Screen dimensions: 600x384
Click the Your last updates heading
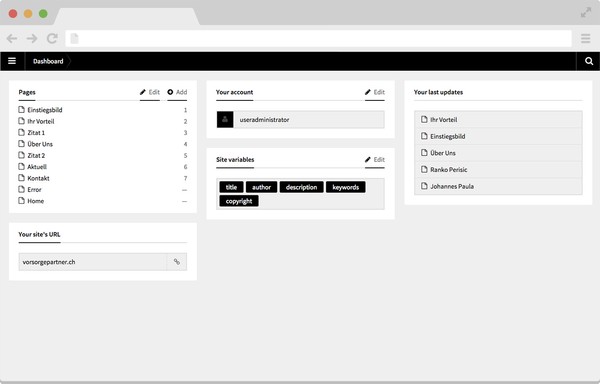(438, 92)
